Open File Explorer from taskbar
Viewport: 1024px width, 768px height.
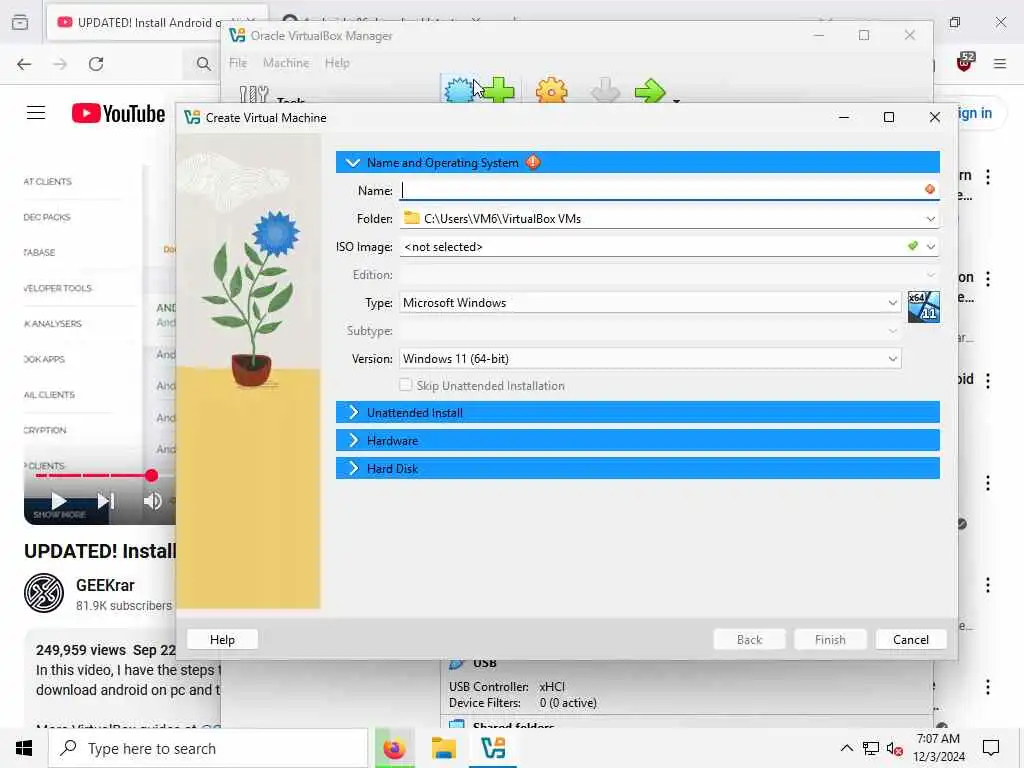point(443,748)
